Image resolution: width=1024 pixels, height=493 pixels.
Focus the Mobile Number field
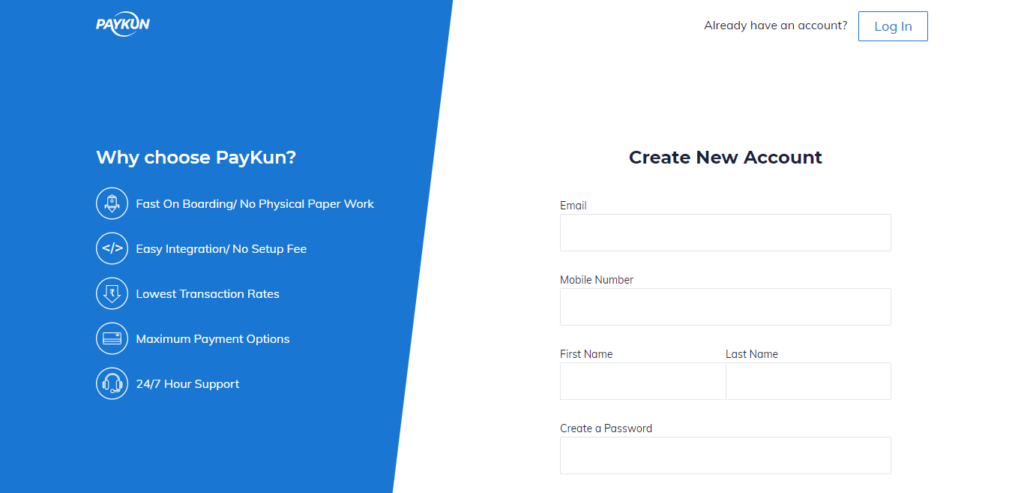tap(725, 307)
